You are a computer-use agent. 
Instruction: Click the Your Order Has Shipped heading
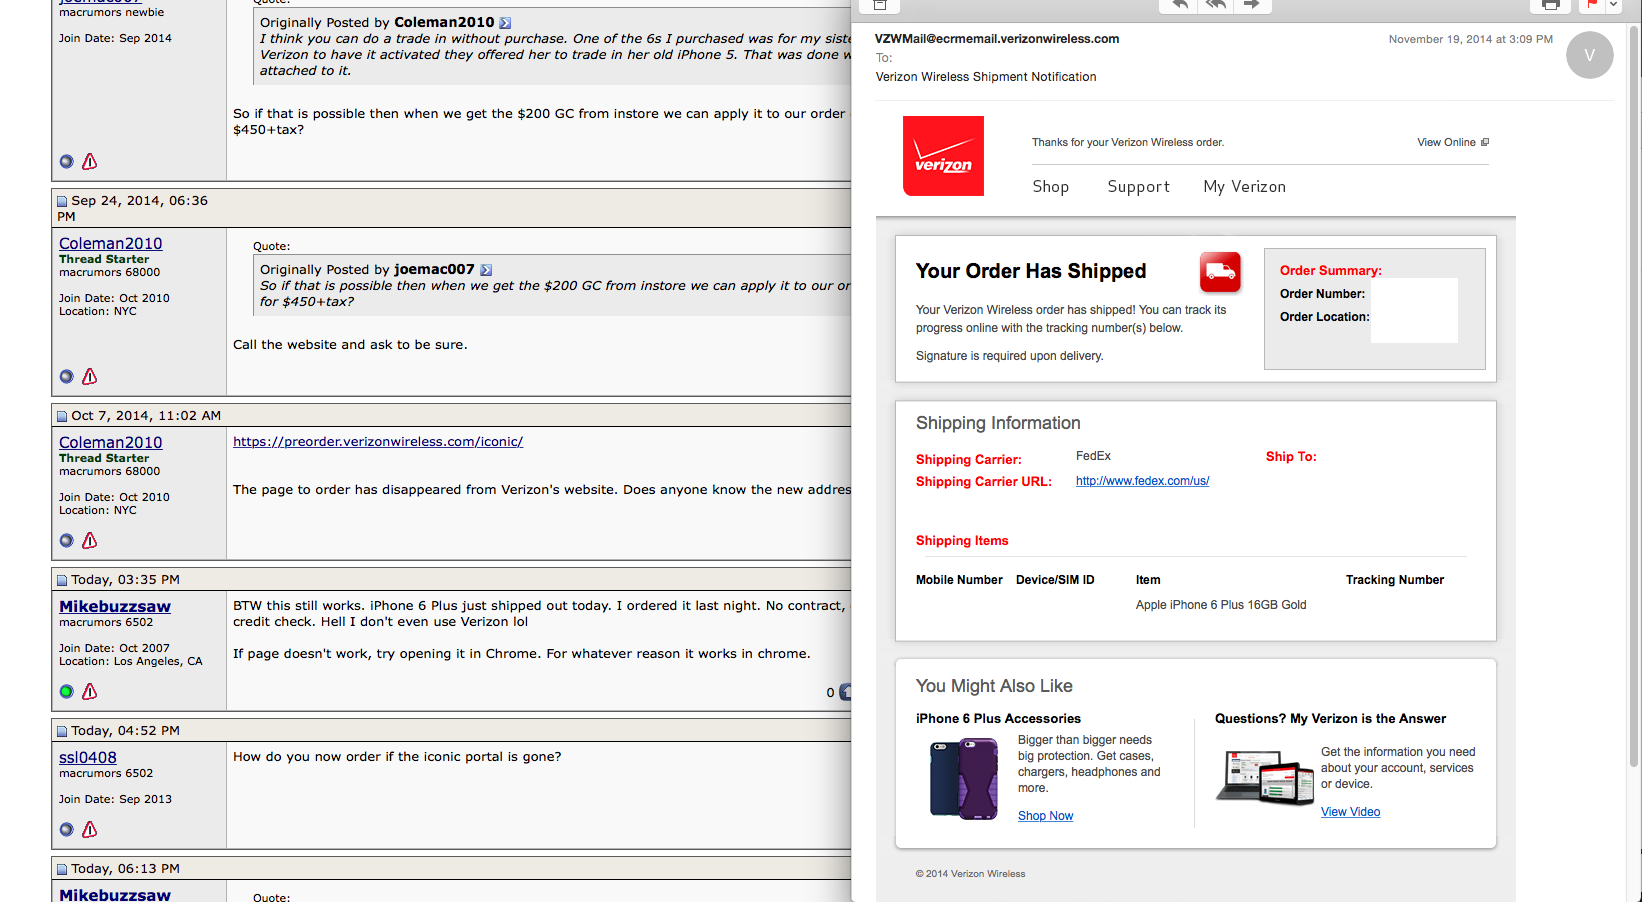coord(1031,271)
